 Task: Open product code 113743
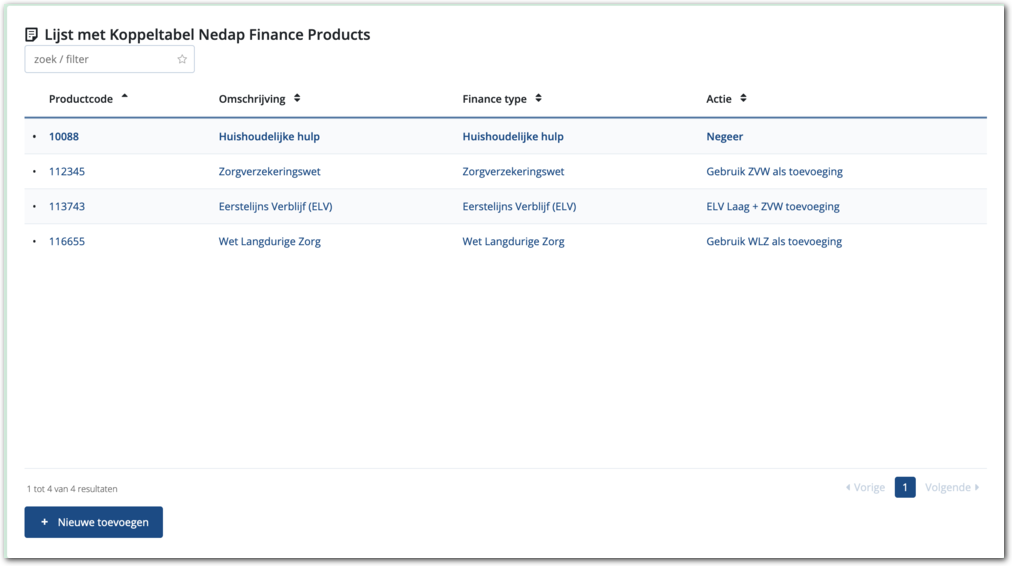pyautogui.click(x=67, y=207)
